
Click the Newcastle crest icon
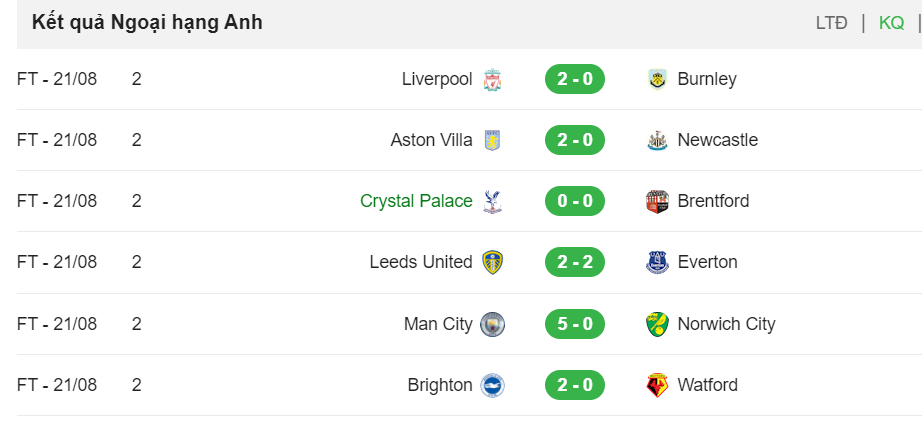(657, 140)
